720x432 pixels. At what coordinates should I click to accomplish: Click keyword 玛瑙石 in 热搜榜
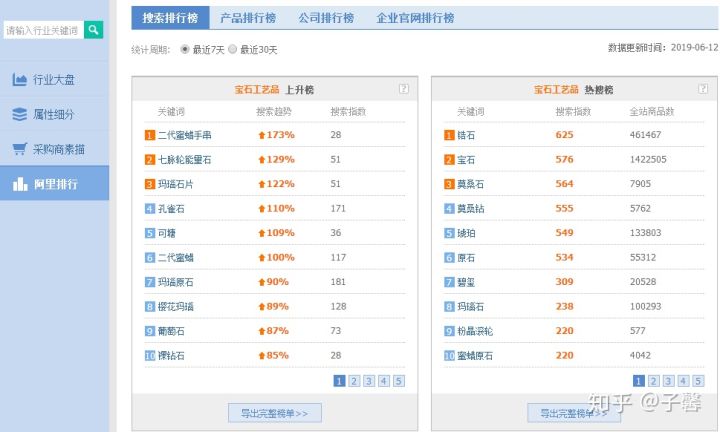[471, 307]
